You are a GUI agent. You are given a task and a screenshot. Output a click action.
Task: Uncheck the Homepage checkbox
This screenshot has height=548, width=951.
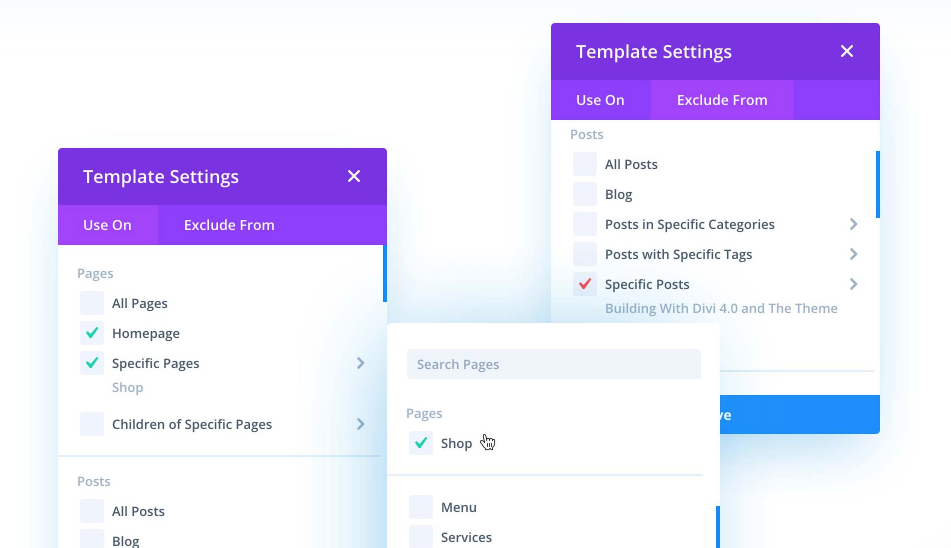(x=92, y=333)
